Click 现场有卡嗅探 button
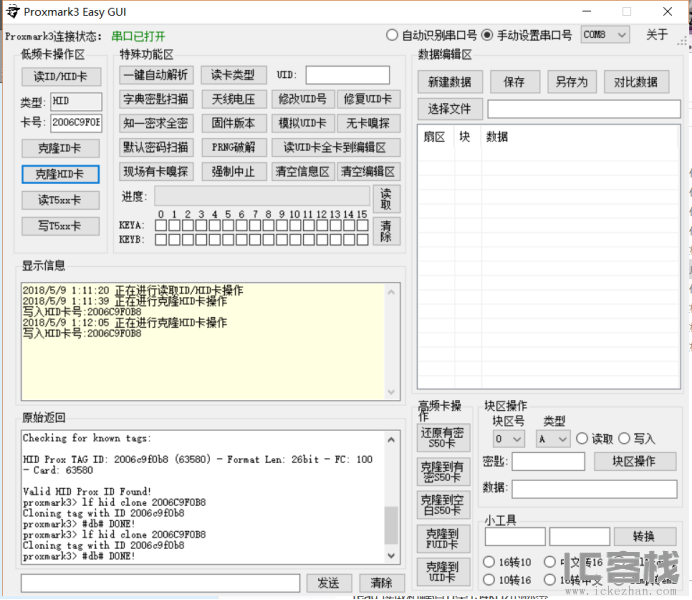692x600 pixels. 156,171
